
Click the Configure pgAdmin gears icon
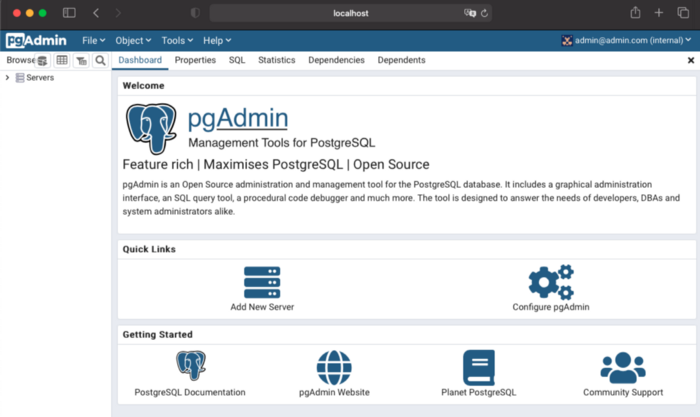click(x=551, y=282)
